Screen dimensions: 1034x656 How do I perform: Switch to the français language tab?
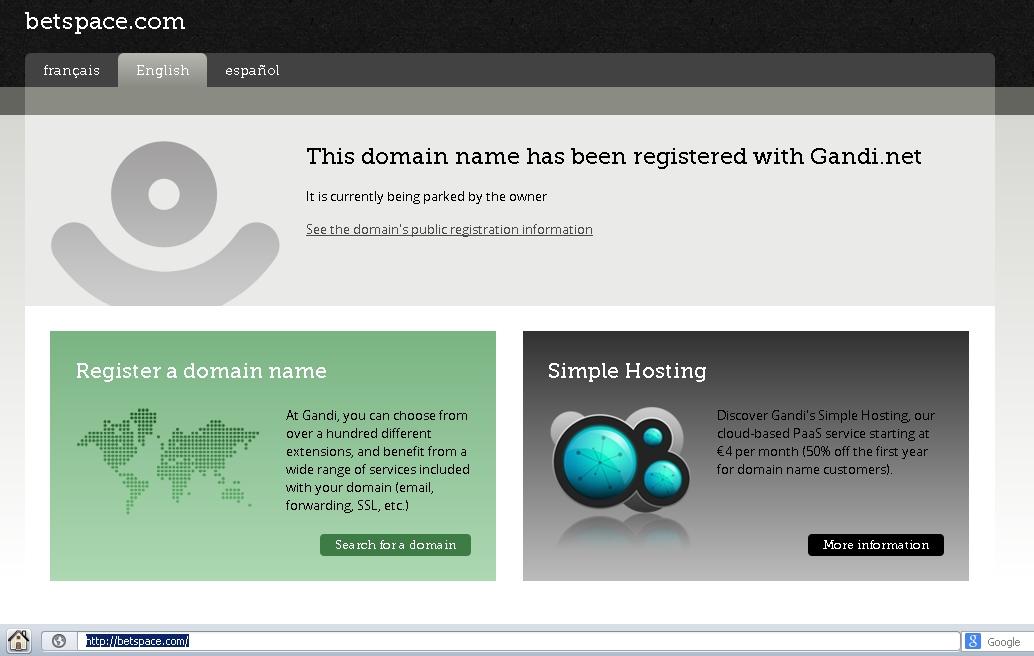[72, 71]
